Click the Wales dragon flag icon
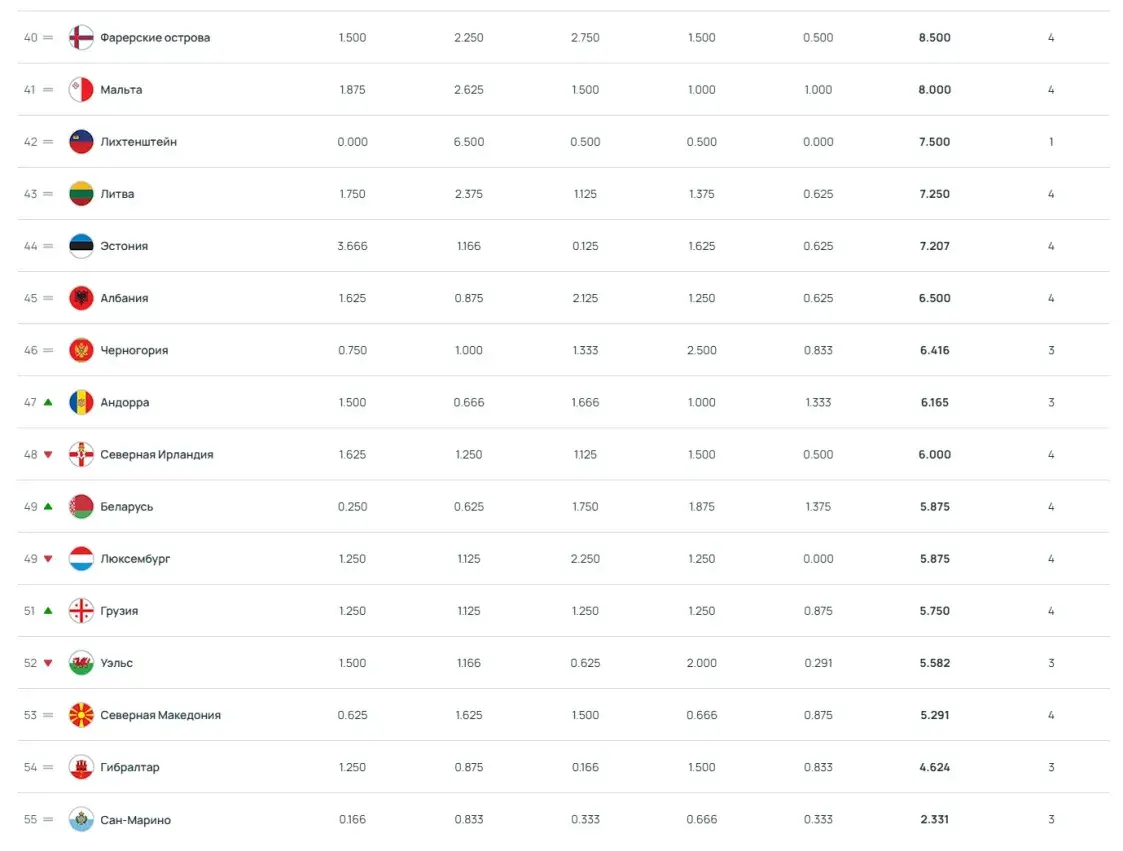 pyautogui.click(x=81, y=663)
